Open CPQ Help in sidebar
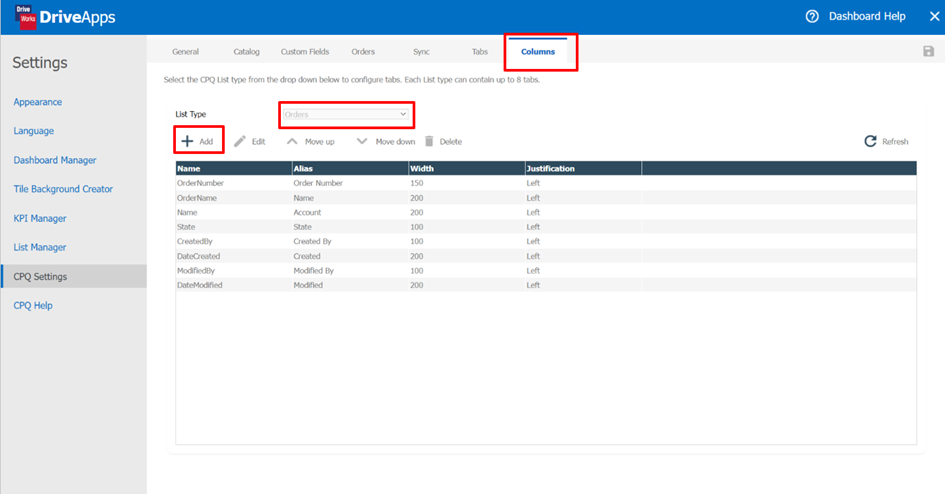945x494 pixels. tap(33, 305)
